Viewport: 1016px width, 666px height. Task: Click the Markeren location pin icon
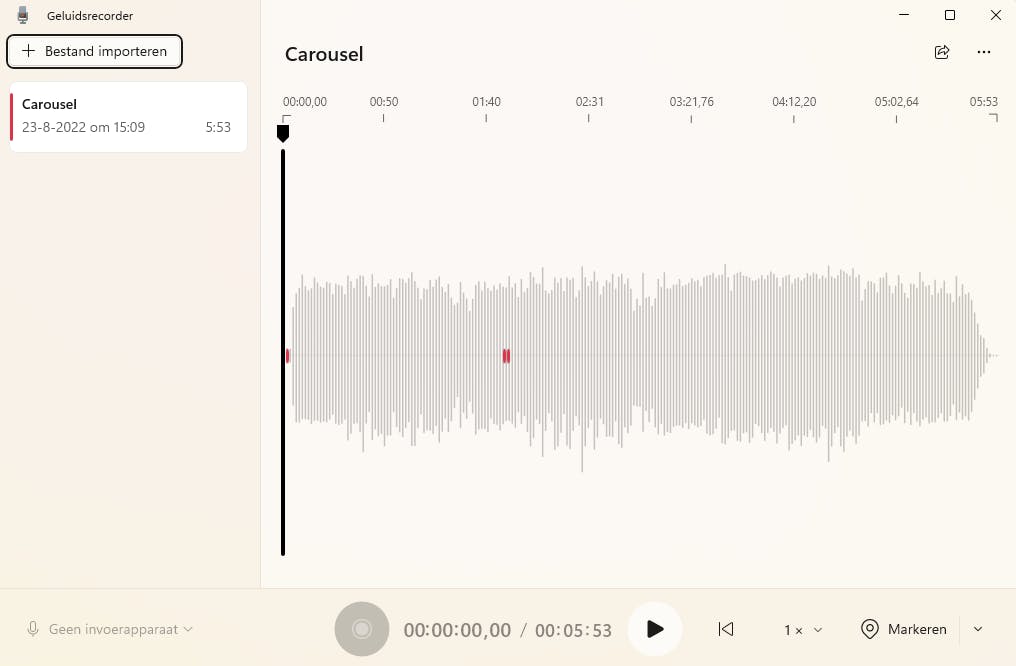870,629
